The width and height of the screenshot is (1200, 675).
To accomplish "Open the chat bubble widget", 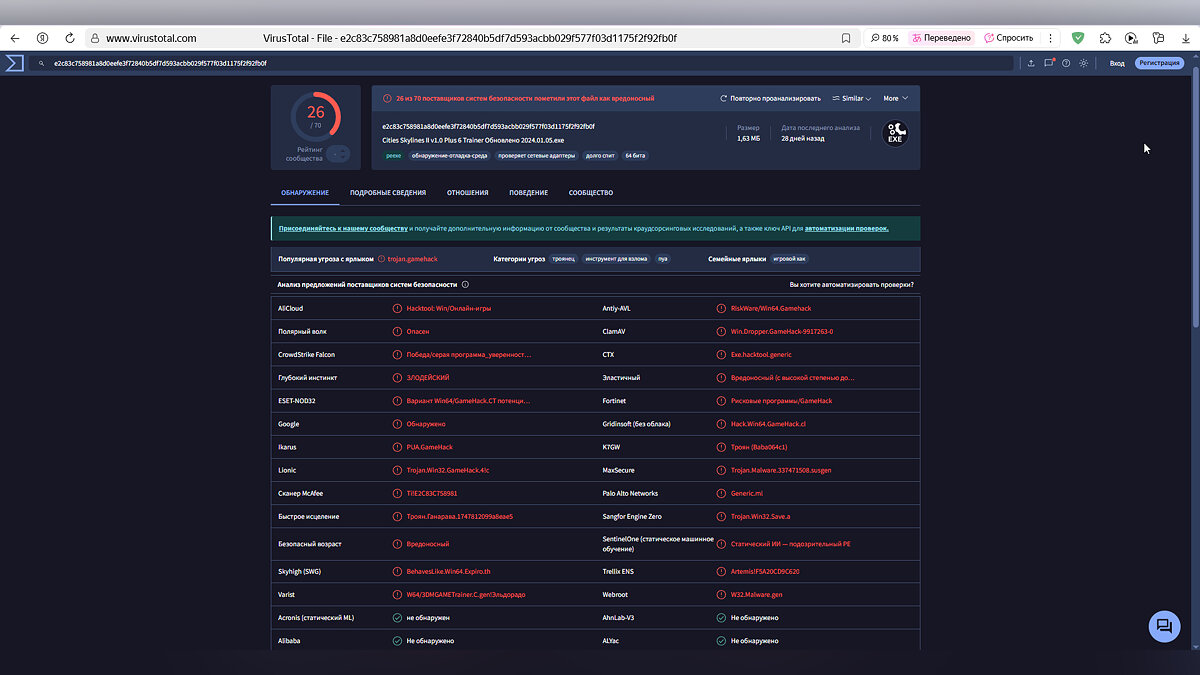I will point(1164,626).
